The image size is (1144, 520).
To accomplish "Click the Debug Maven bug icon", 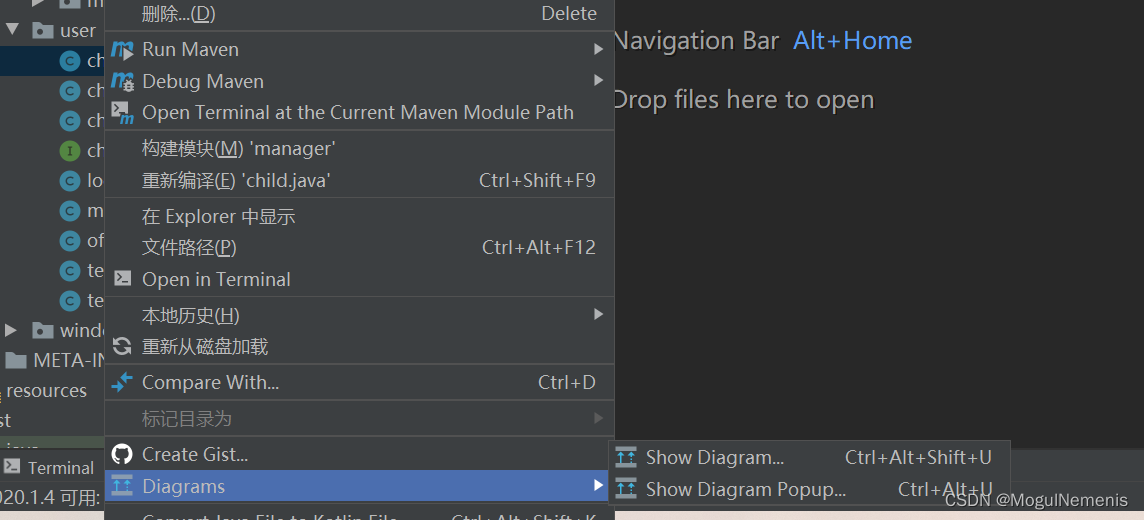I will pos(123,82).
